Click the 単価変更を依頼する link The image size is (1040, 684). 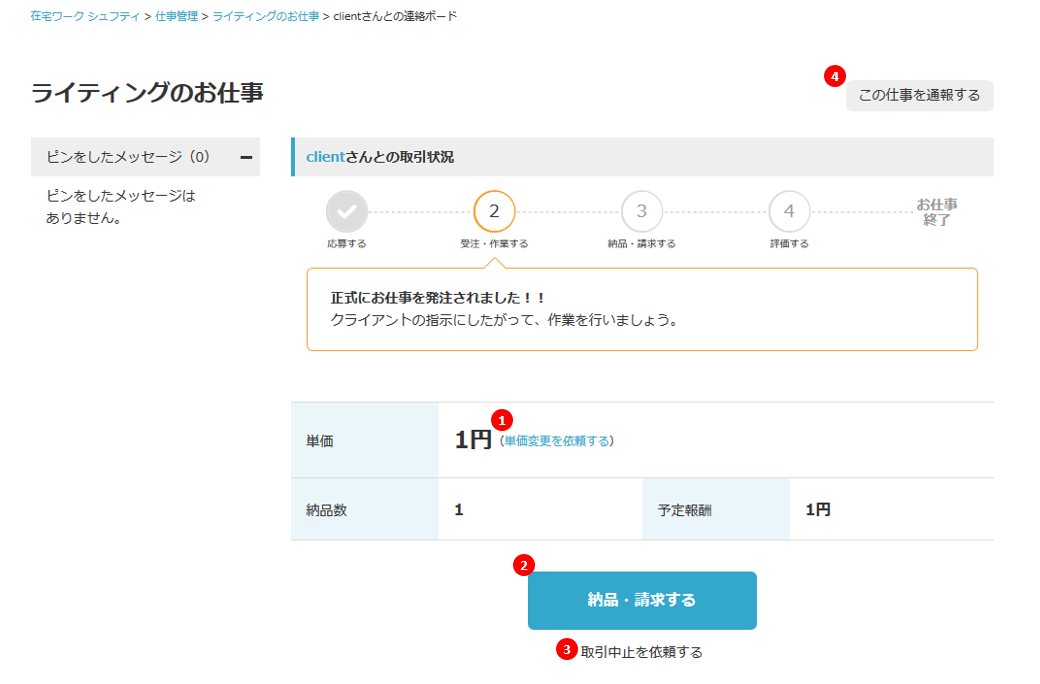tap(556, 441)
